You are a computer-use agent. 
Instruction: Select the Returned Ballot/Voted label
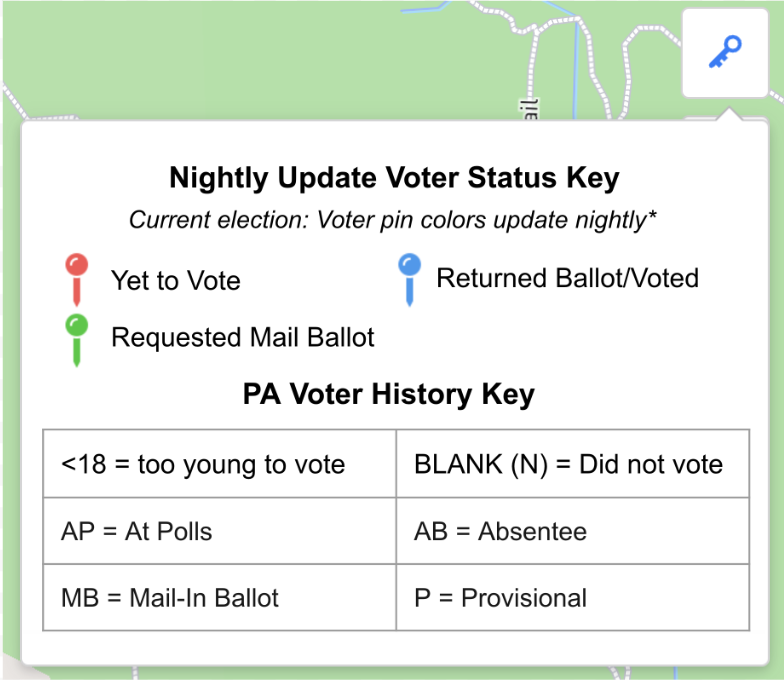click(x=568, y=278)
